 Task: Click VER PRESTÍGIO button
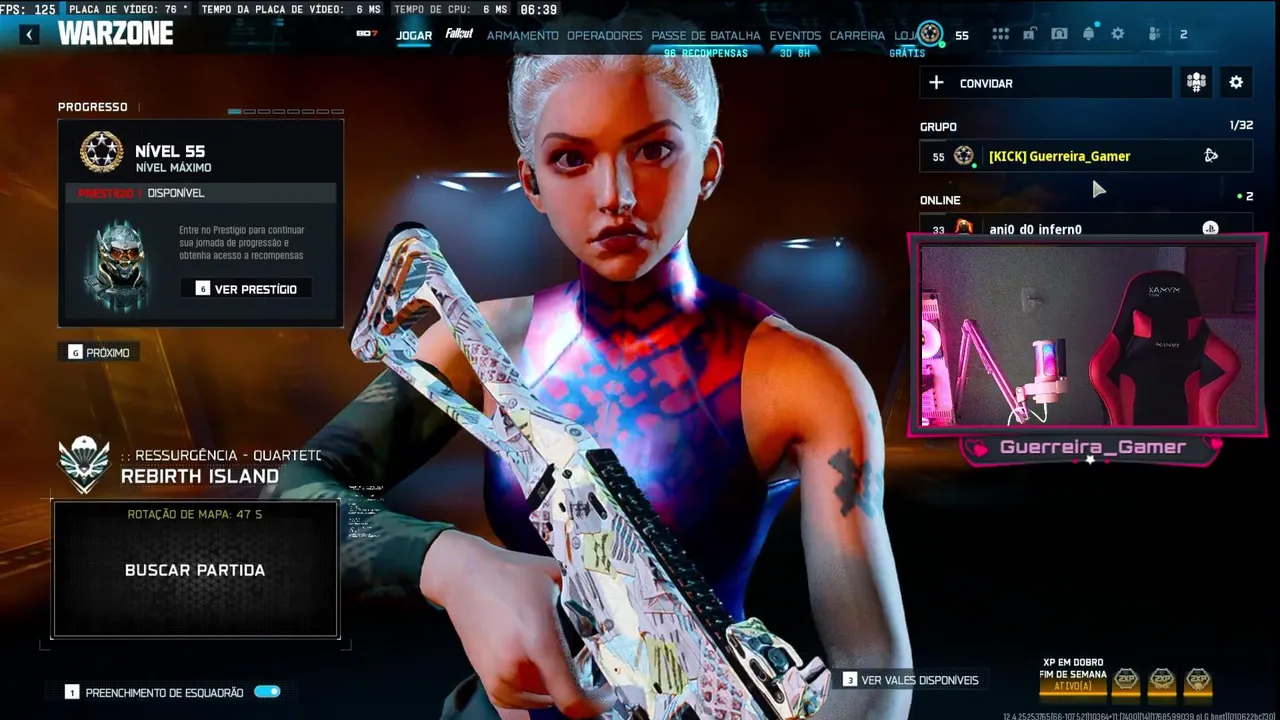[246, 288]
